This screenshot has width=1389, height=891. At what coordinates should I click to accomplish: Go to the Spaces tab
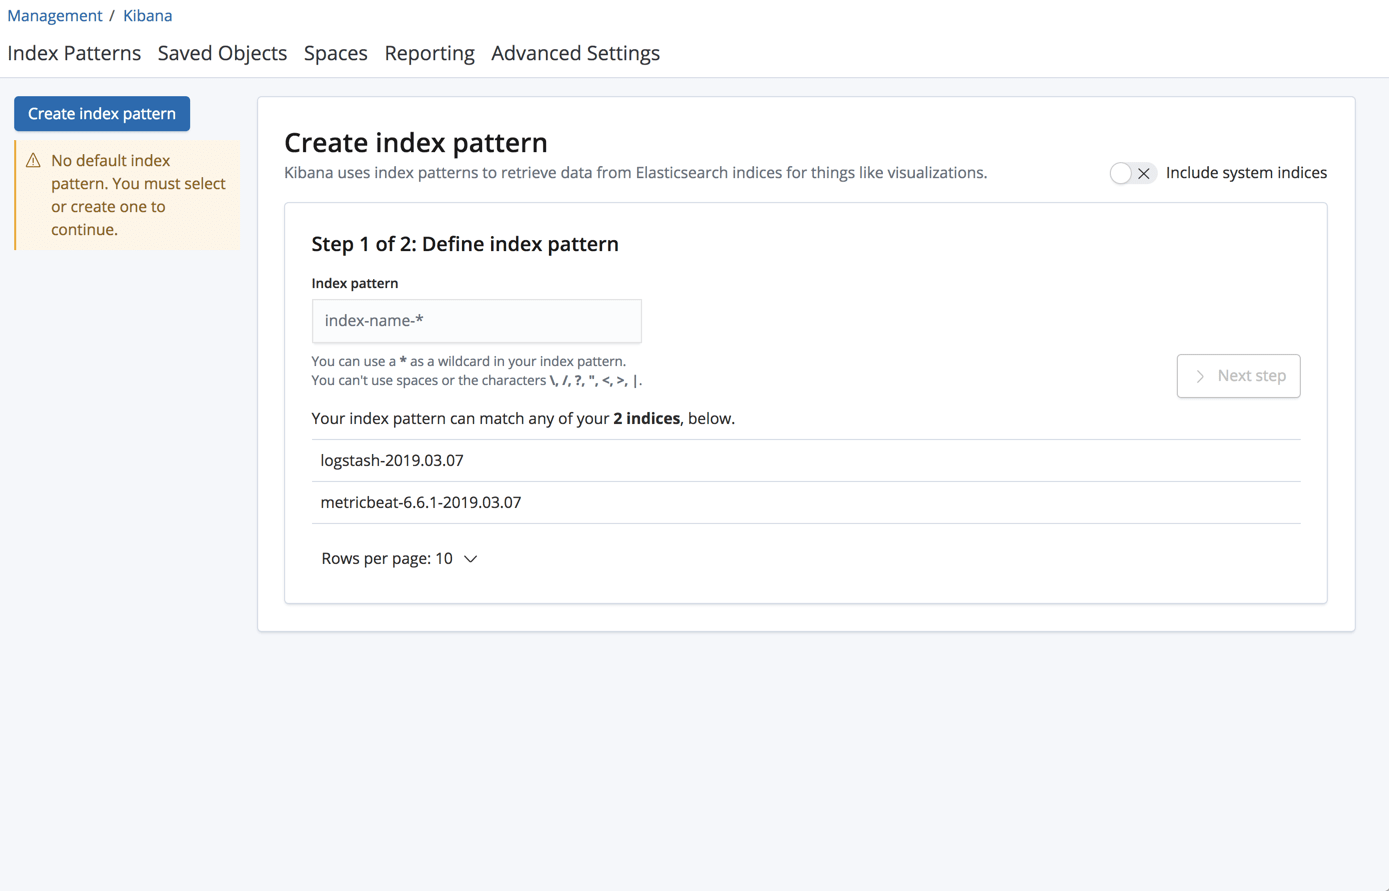(336, 53)
